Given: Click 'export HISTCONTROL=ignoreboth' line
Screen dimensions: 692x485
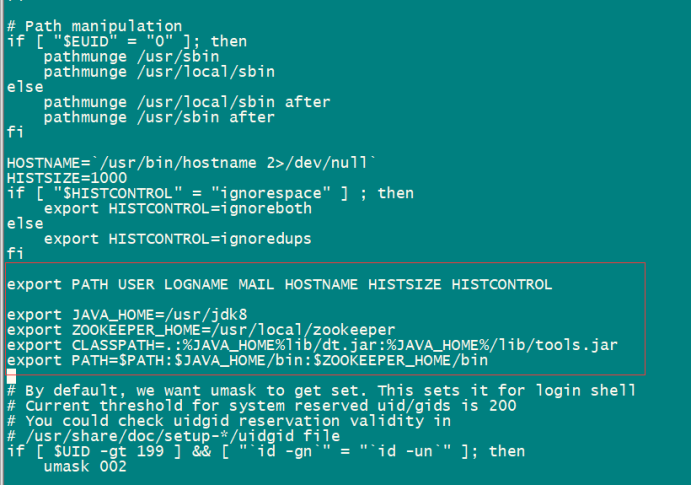Looking at the screenshot, I should (x=178, y=209).
